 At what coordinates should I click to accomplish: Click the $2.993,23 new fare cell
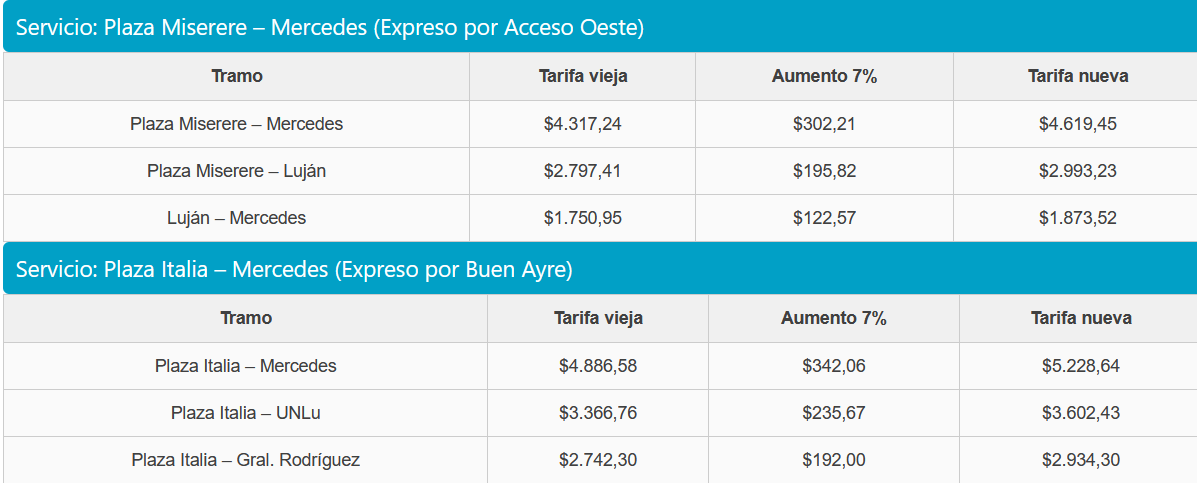(1078, 171)
